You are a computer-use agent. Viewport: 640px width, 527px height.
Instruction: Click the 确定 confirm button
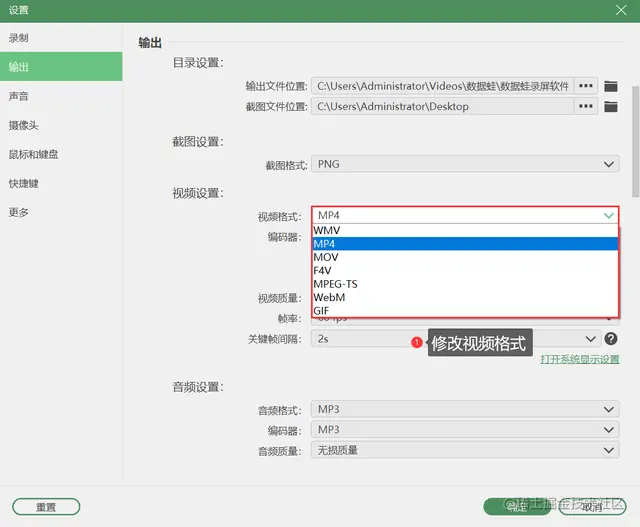(517, 507)
